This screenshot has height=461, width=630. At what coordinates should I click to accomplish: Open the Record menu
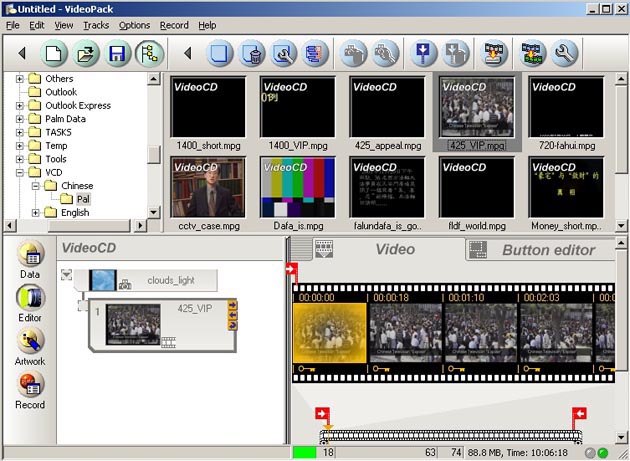(173, 24)
